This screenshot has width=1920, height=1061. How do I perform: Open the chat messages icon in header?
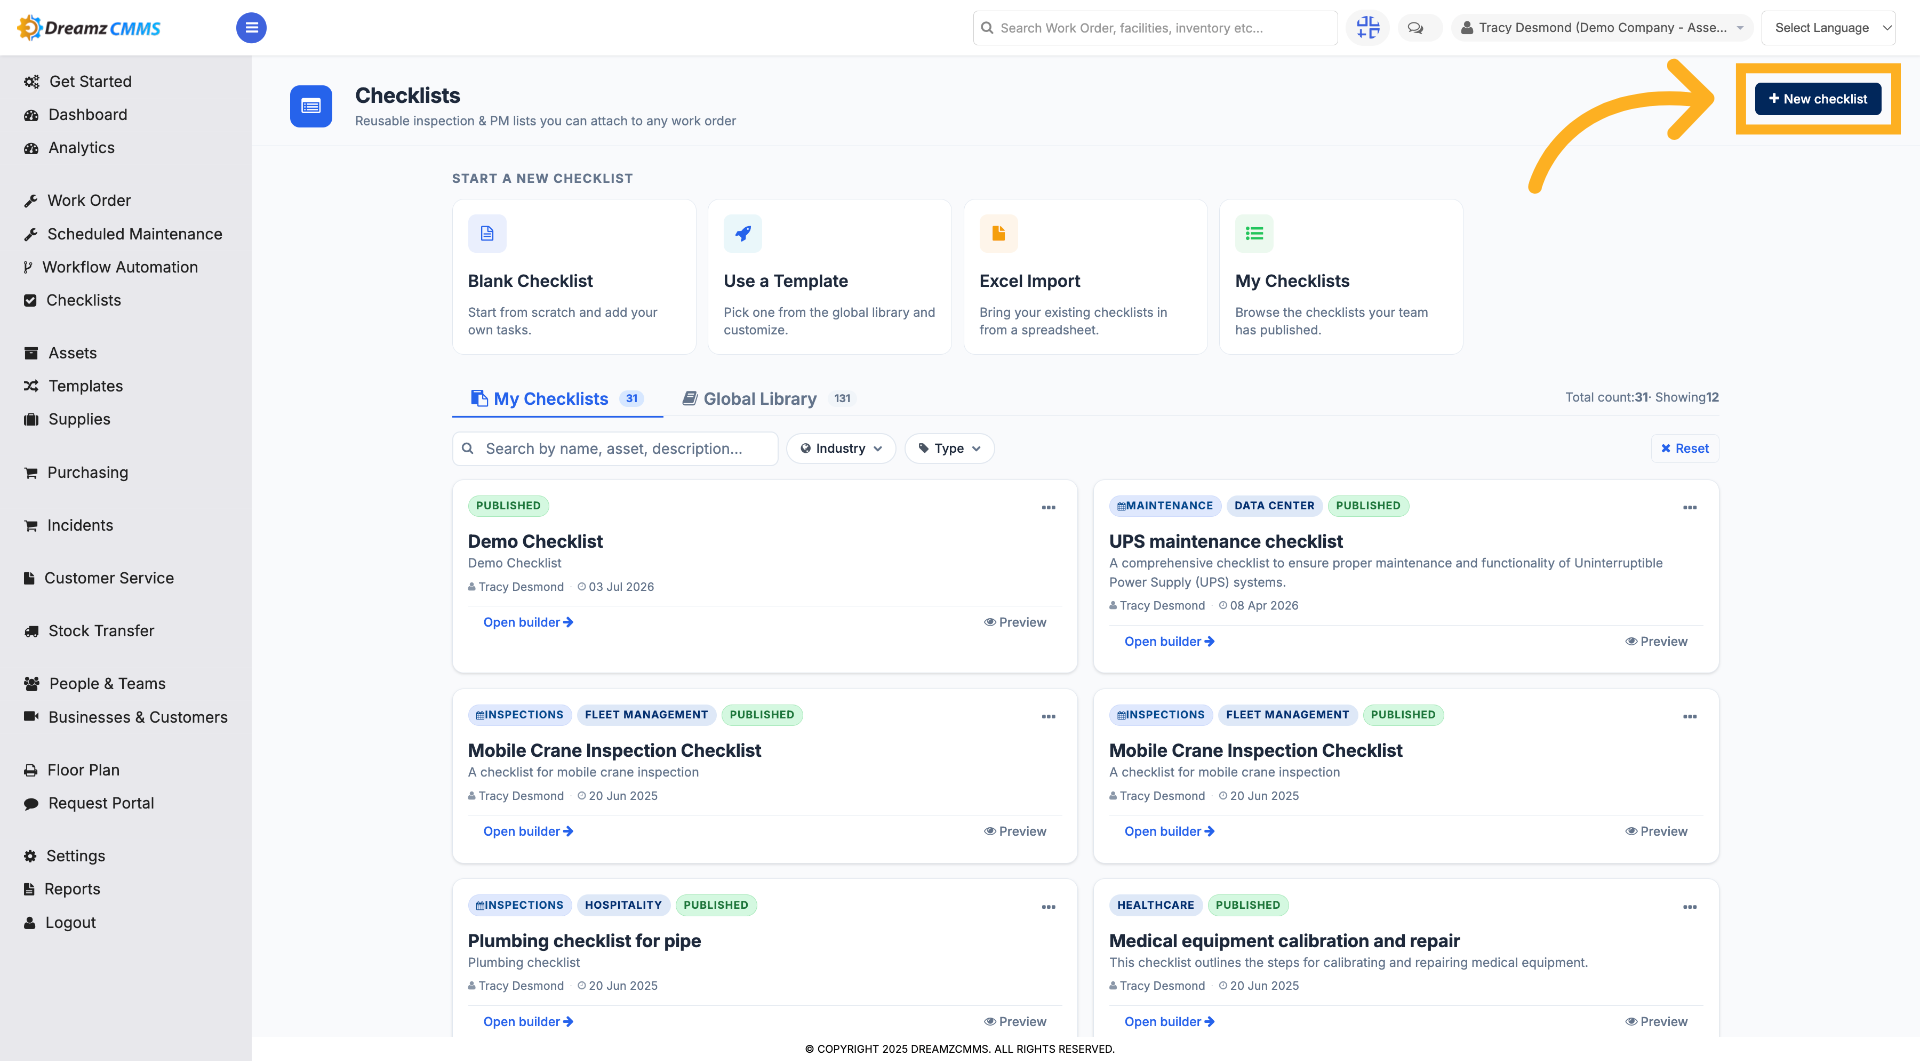pyautogui.click(x=1415, y=28)
